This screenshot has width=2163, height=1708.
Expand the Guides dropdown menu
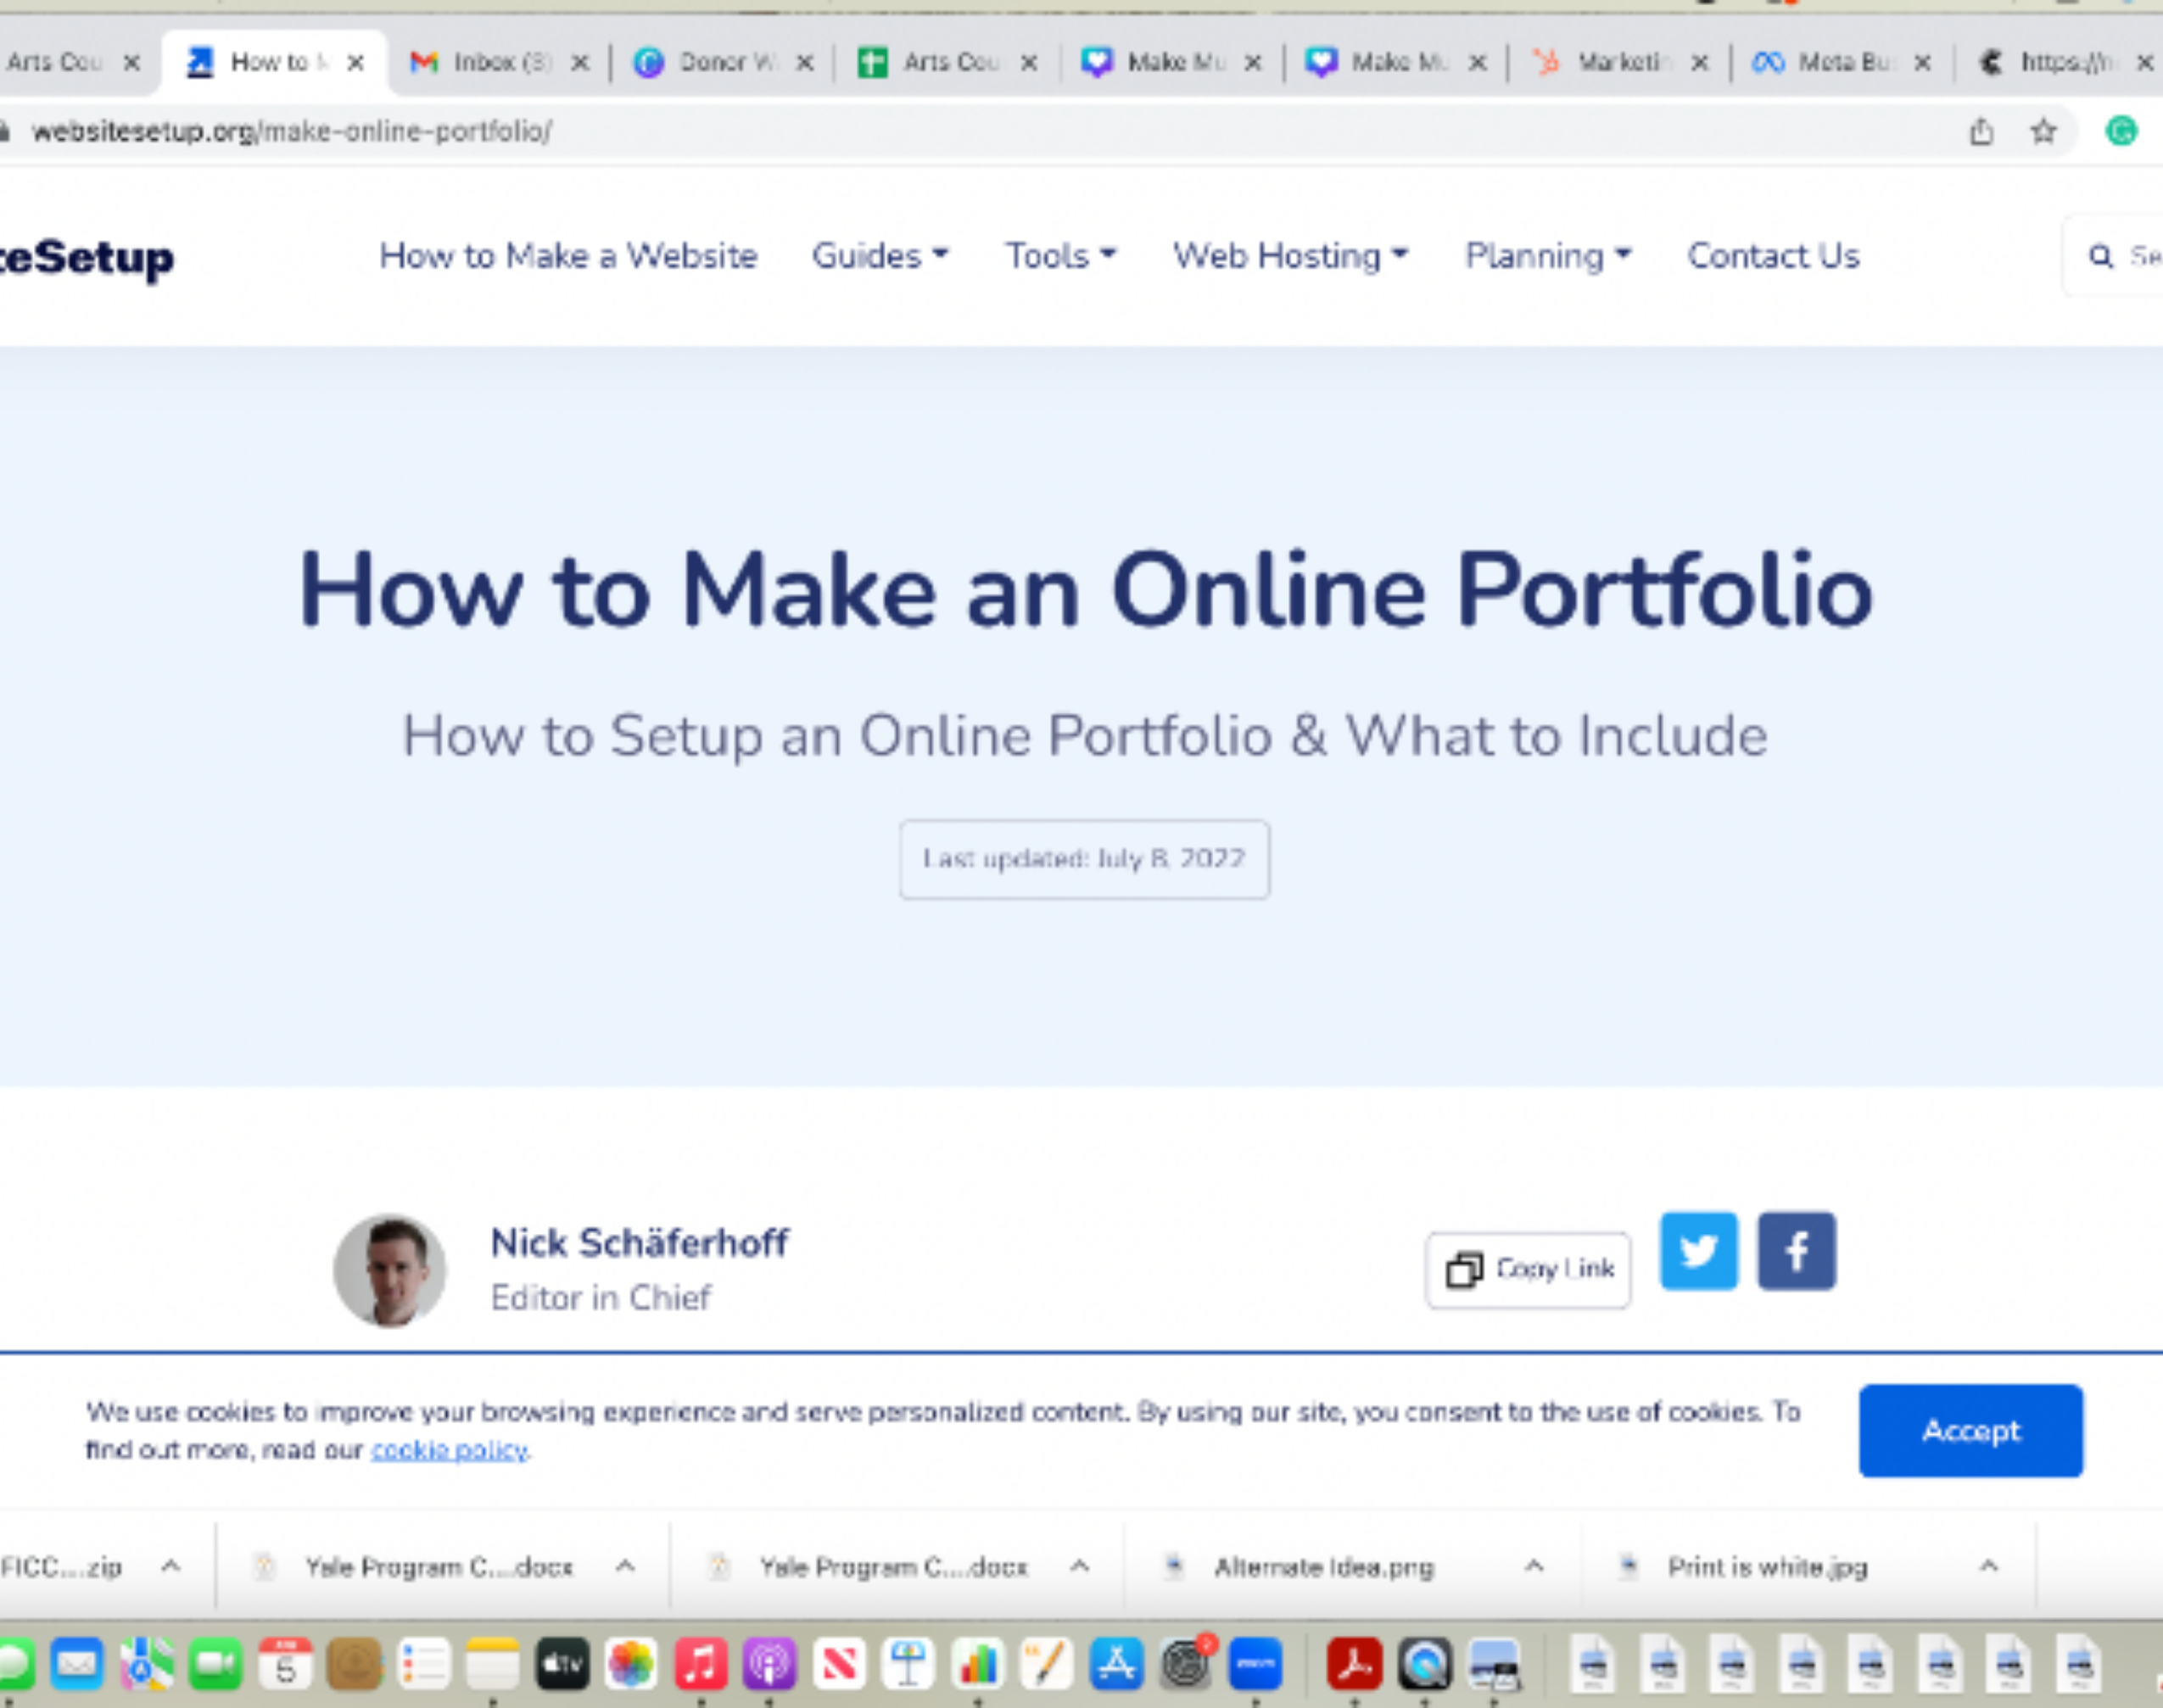[879, 256]
